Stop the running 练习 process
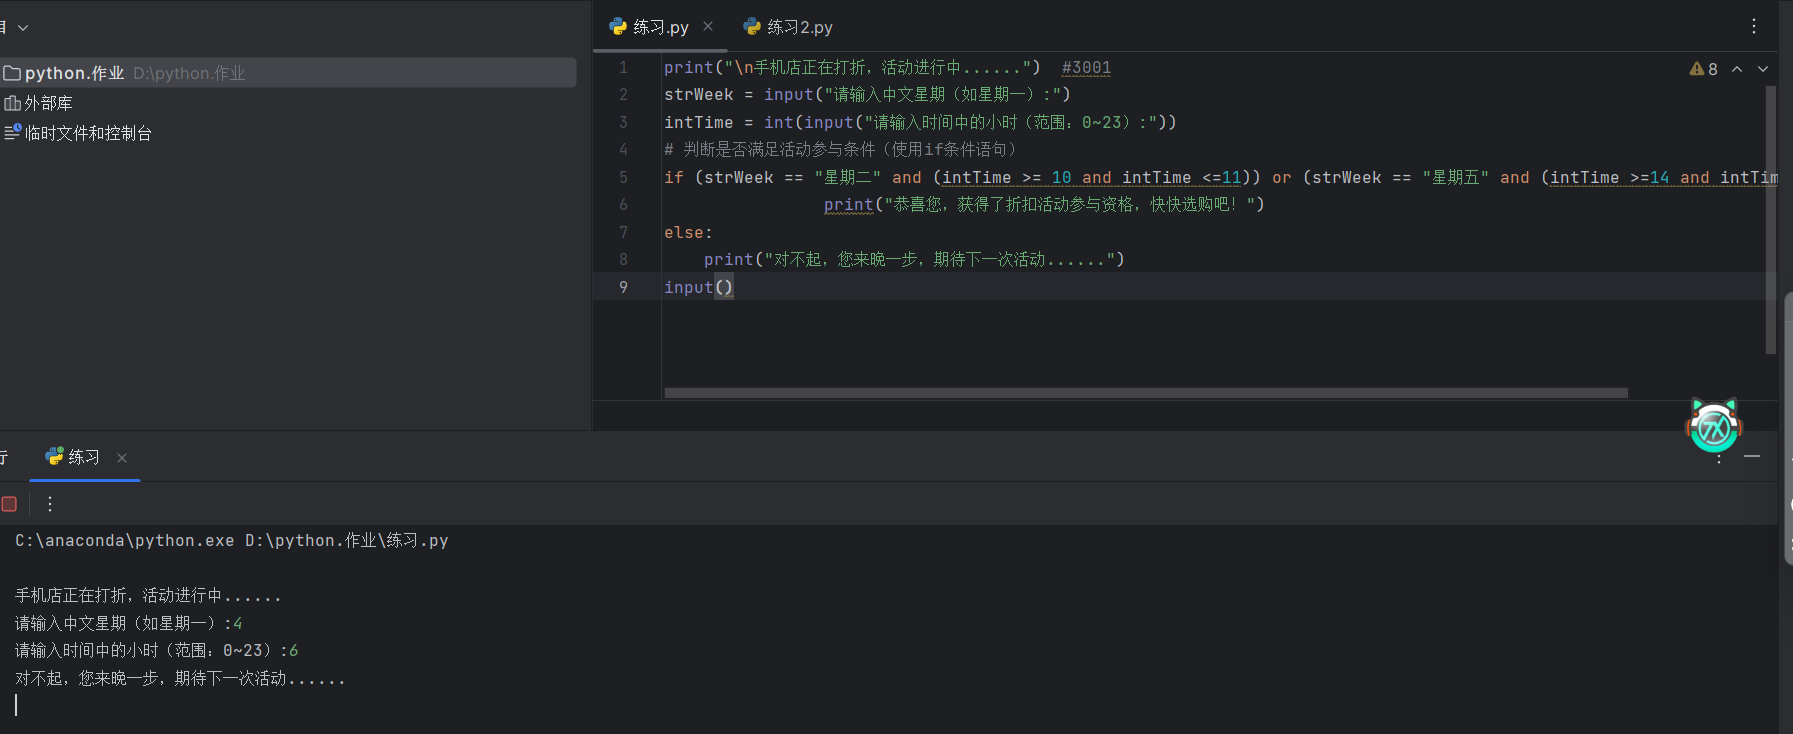 pyautogui.click(x=9, y=504)
